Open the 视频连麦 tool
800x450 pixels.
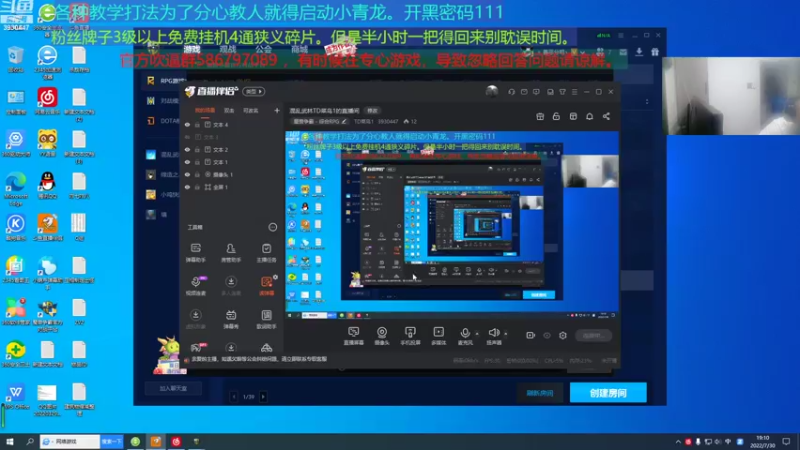(x=195, y=286)
